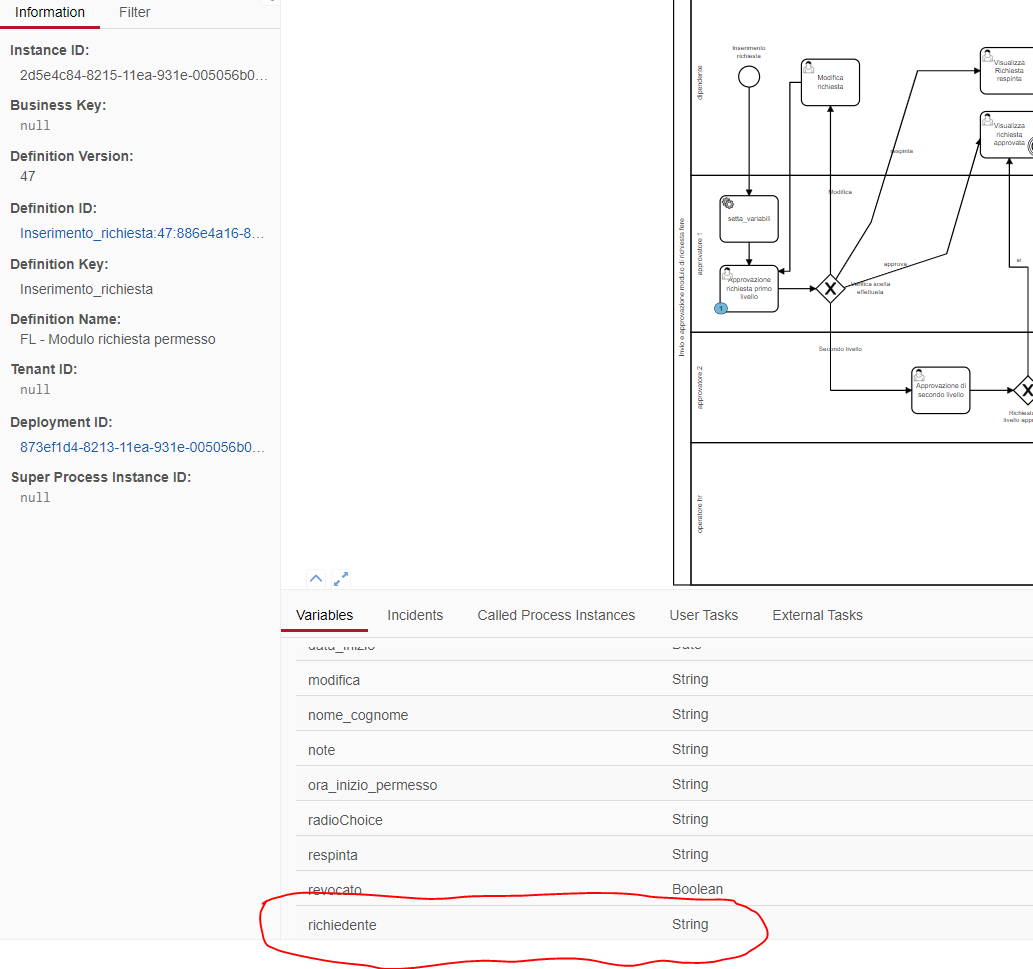The image size is (1033, 969).
Task: Switch to the Incidents tab
Action: [415, 615]
